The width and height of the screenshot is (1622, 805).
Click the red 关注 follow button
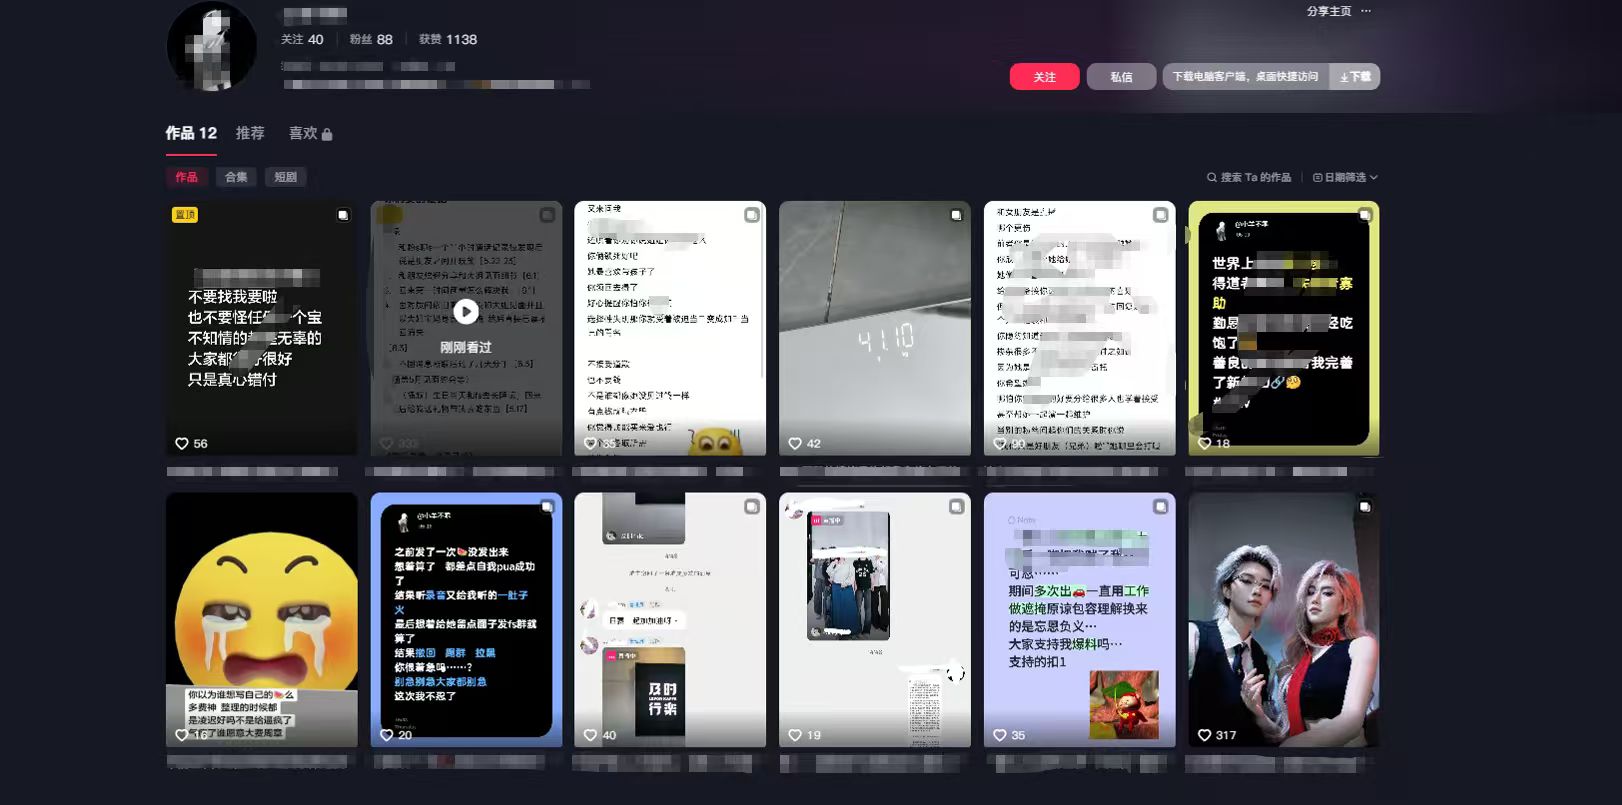1044,77
